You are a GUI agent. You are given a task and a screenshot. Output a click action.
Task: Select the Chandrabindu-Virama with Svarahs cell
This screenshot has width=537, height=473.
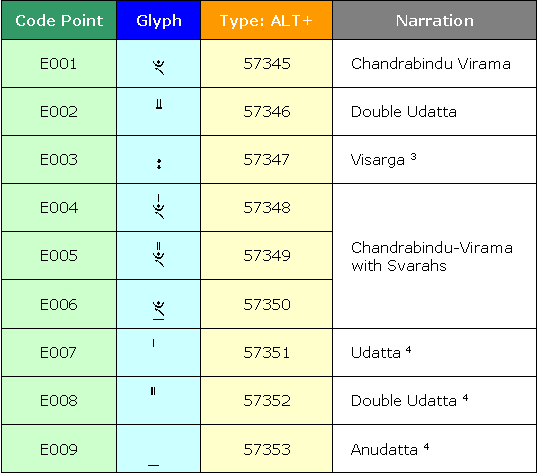coord(435,256)
